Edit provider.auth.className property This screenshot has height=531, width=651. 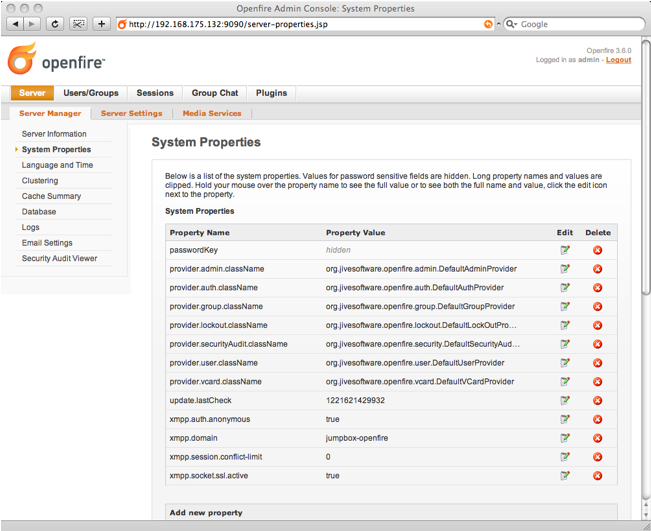click(565, 287)
